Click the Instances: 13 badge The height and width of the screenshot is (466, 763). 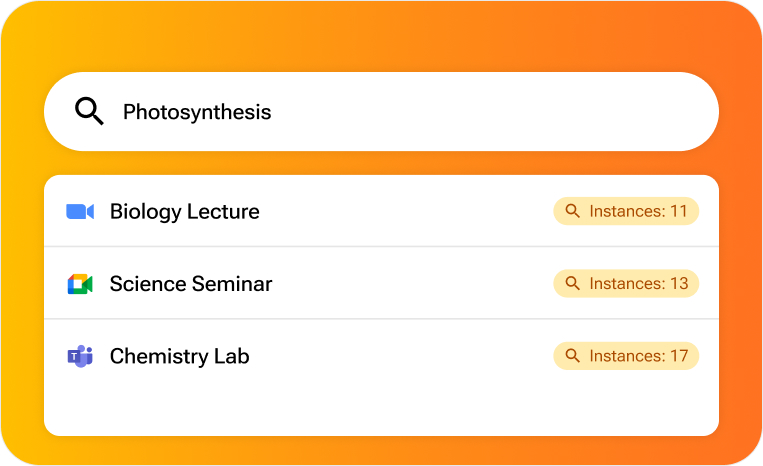point(626,283)
